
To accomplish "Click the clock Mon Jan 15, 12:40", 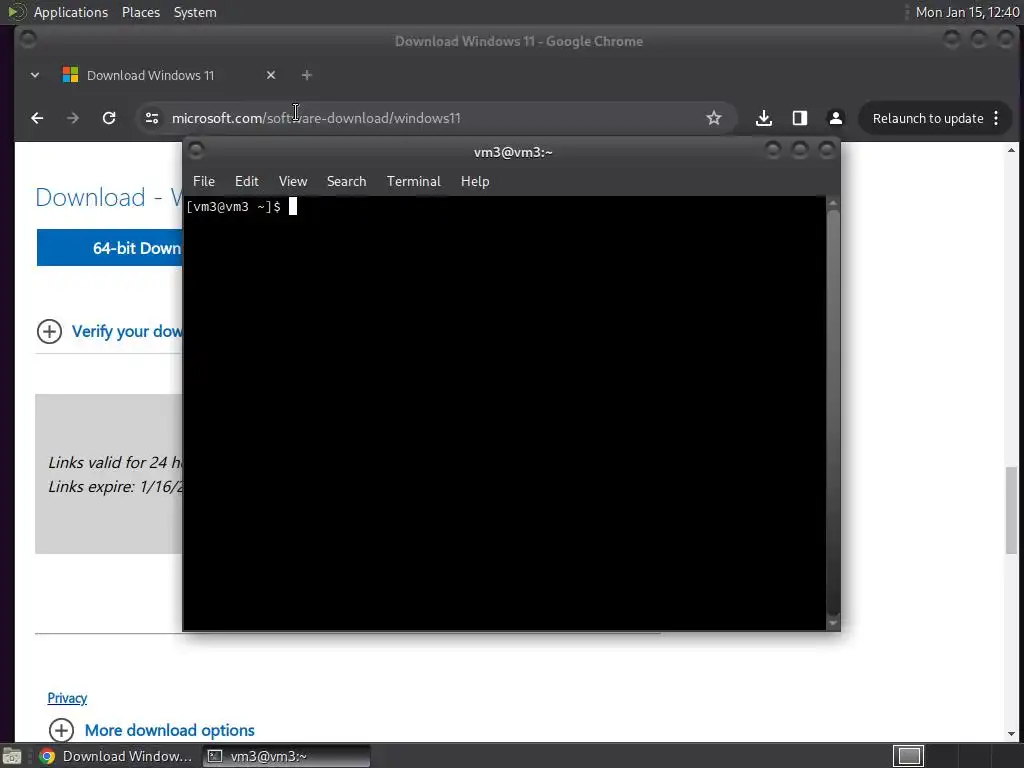I will click(967, 12).
